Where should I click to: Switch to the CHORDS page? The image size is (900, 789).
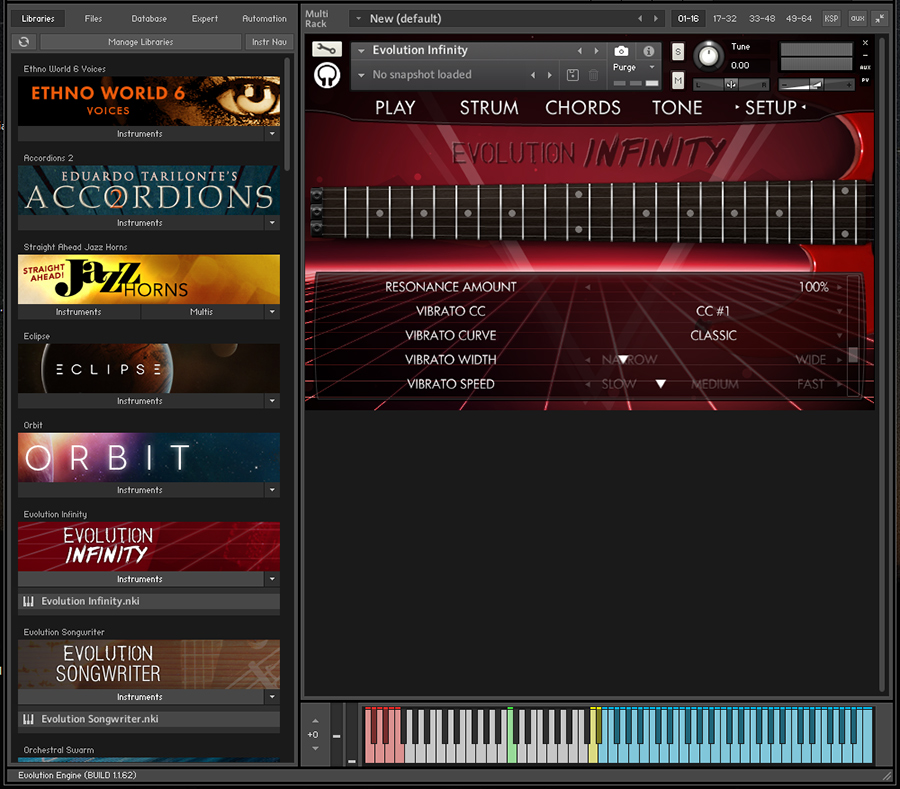583,108
